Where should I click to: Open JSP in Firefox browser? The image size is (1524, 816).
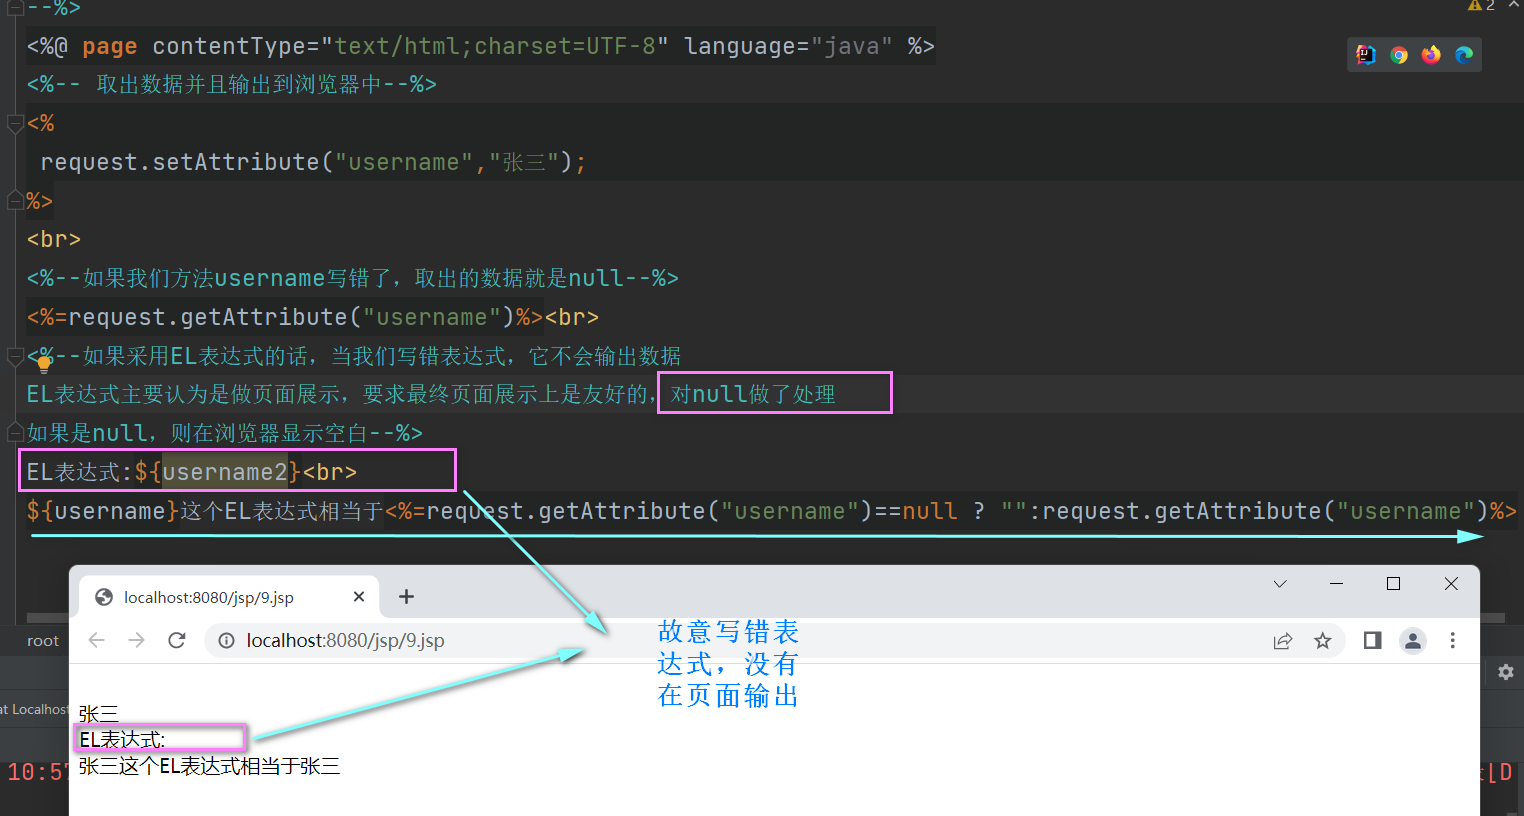click(1431, 55)
